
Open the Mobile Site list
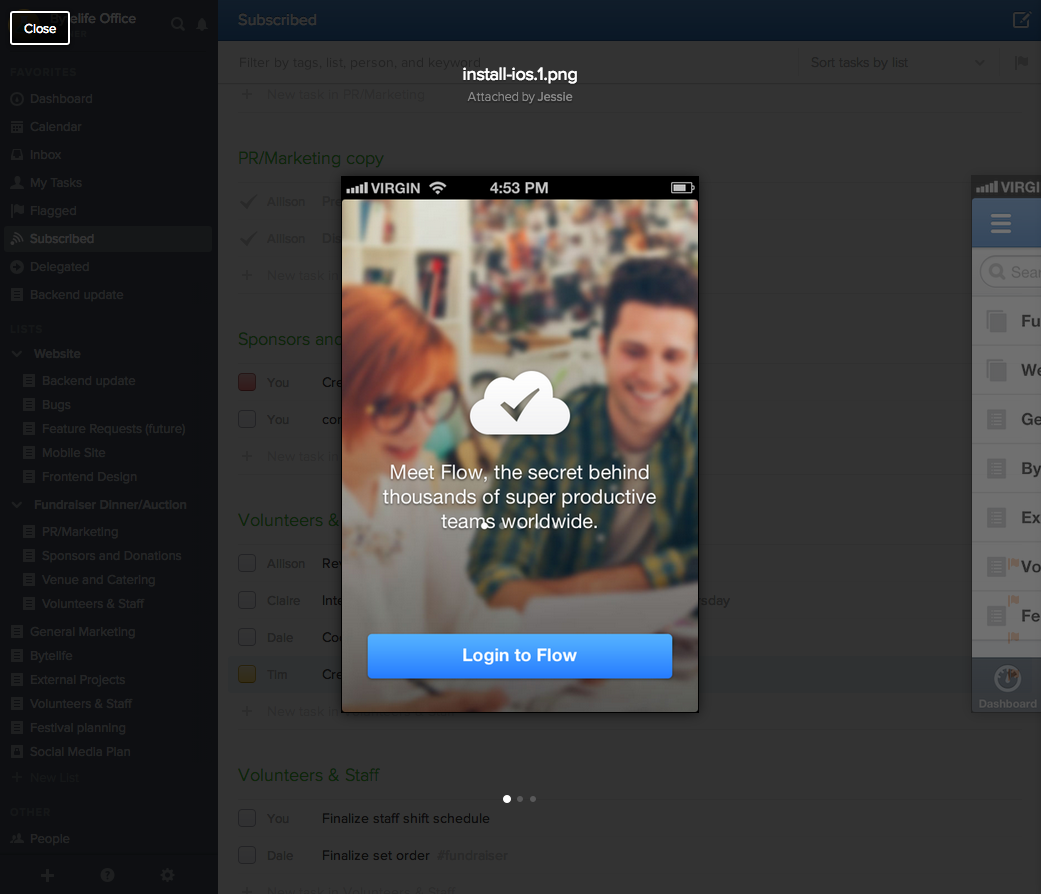point(73,453)
